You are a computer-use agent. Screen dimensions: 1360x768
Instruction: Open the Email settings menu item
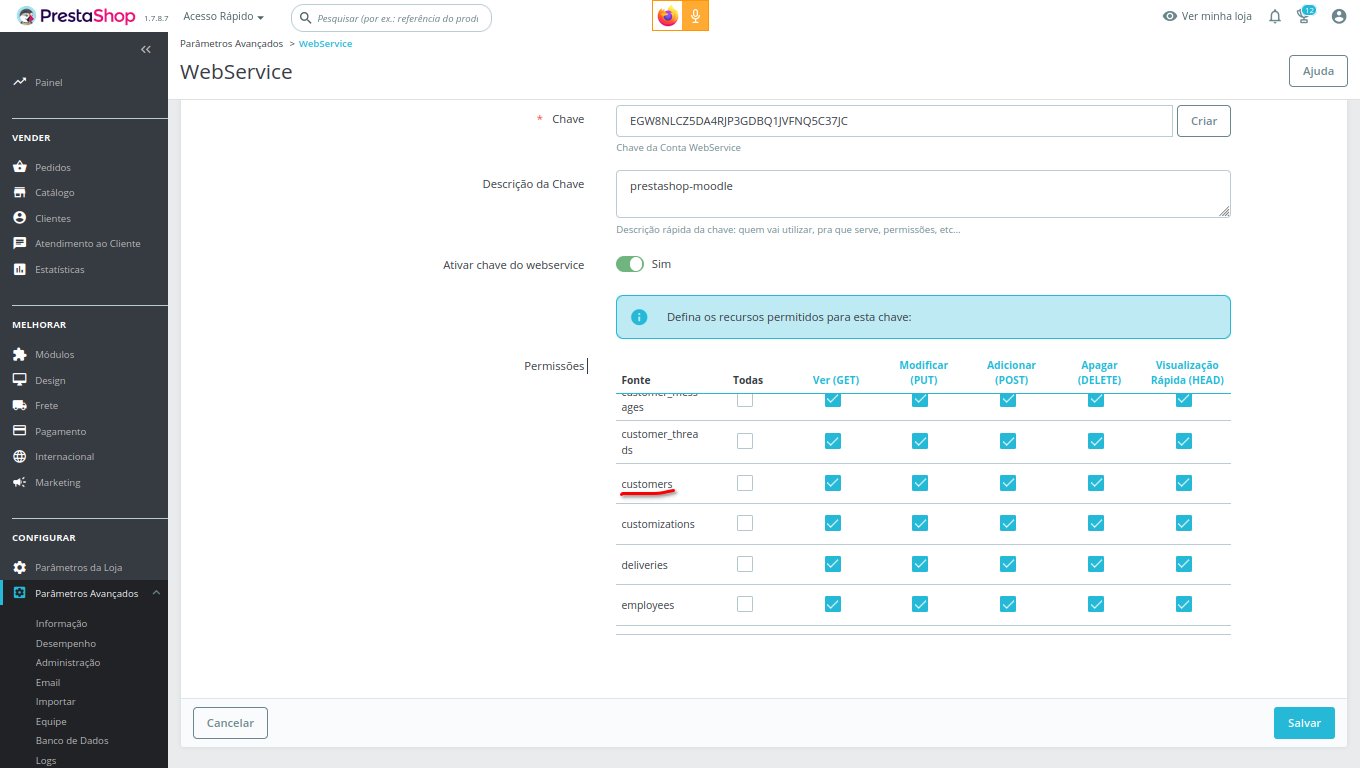(x=48, y=681)
